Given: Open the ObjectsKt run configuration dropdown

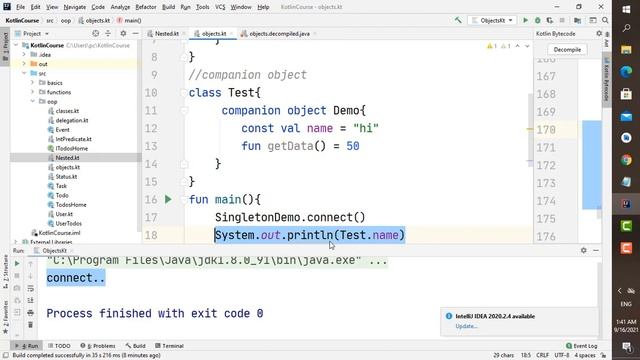Looking at the screenshot, I should point(492,20).
